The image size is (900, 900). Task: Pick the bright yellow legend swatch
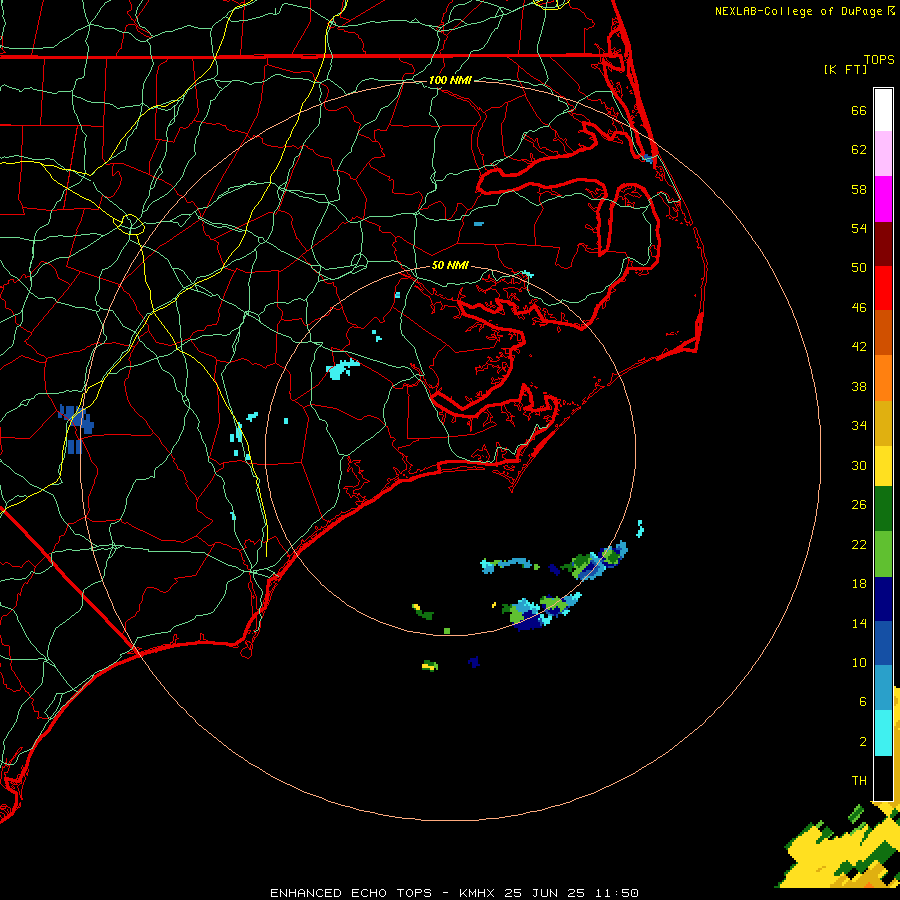pos(883,467)
